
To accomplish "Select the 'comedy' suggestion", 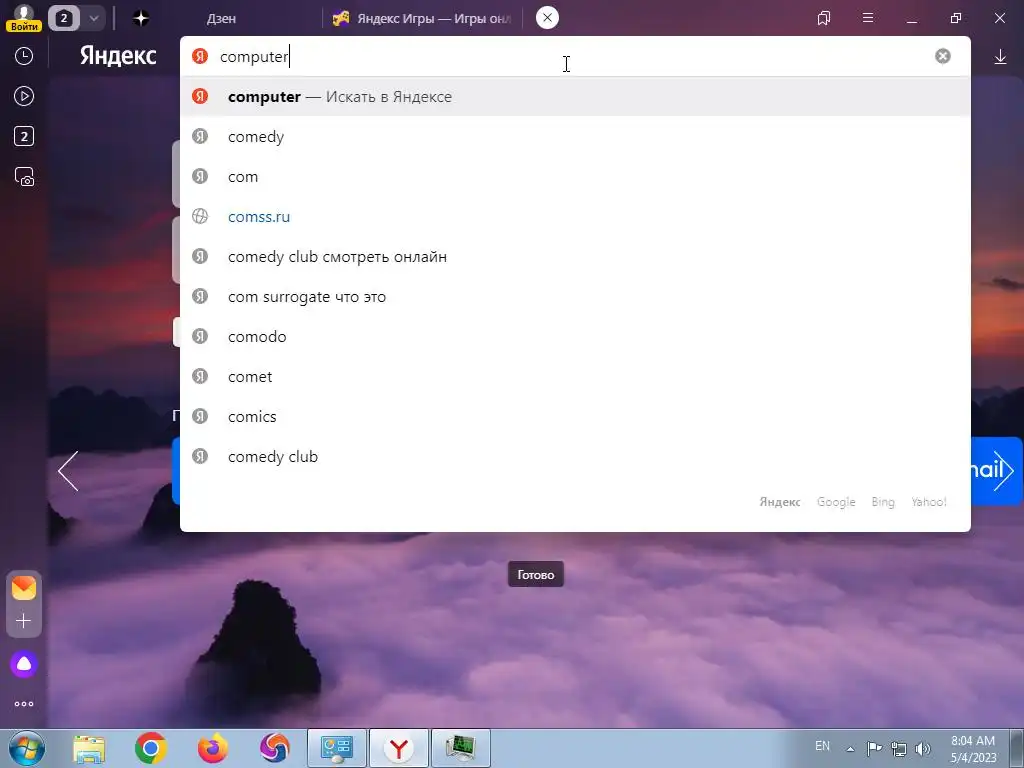I will (575, 136).
